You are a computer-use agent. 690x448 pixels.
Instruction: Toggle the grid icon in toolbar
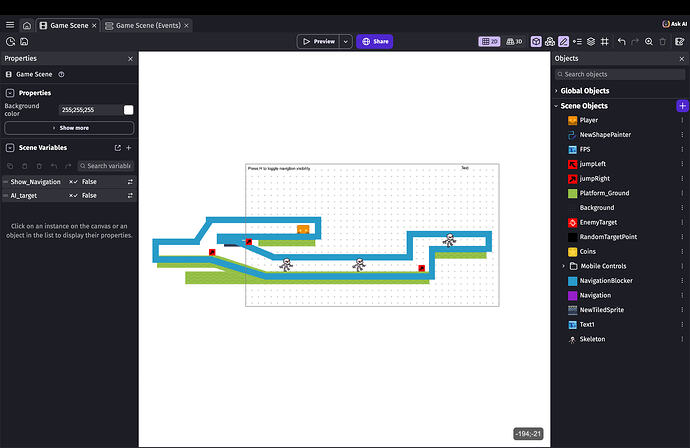point(605,41)
